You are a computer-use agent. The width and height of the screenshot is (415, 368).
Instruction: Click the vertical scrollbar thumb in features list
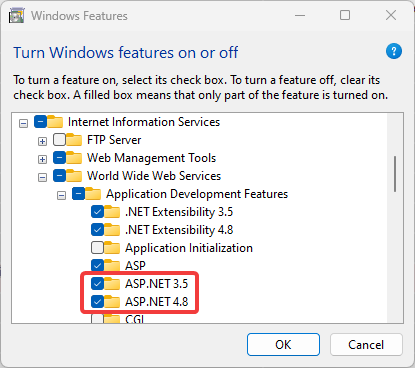pos(395,174)
